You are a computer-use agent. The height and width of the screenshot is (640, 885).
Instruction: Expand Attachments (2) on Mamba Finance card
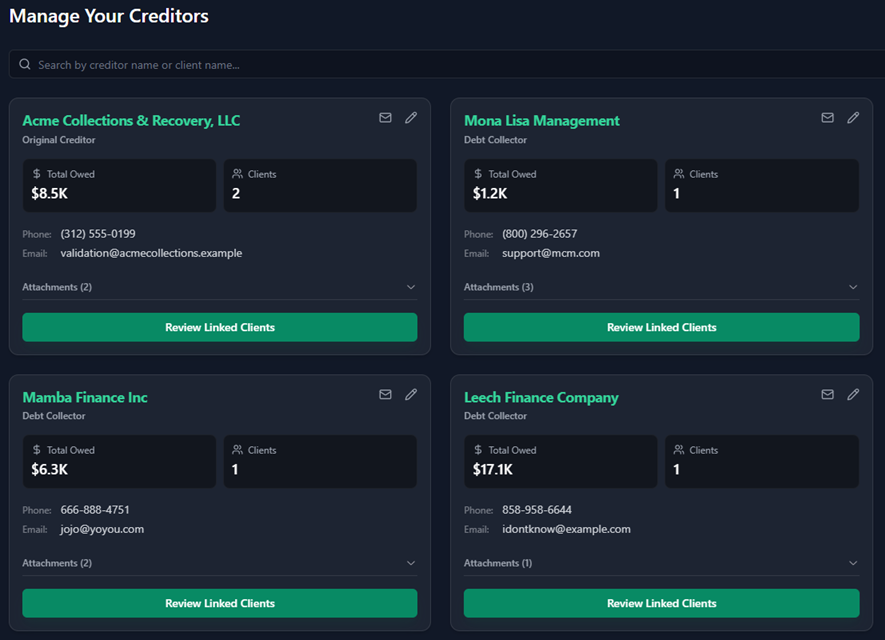pos(219,563)
